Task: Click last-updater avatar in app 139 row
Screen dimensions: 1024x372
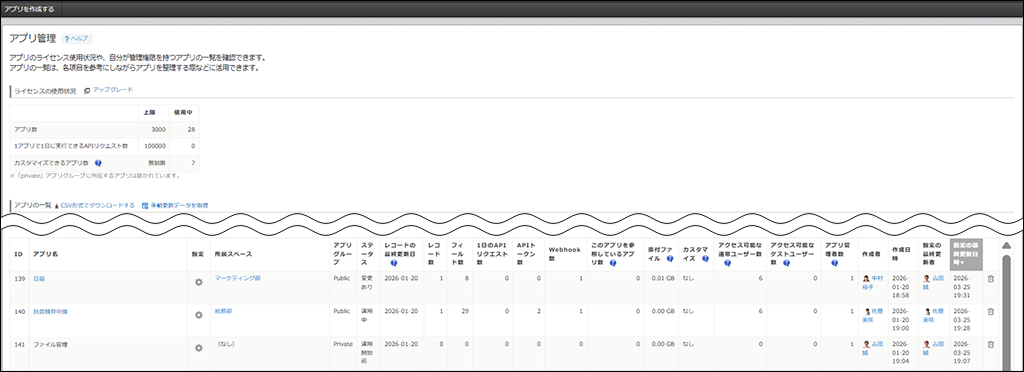Action: click(x=926, y=279)
